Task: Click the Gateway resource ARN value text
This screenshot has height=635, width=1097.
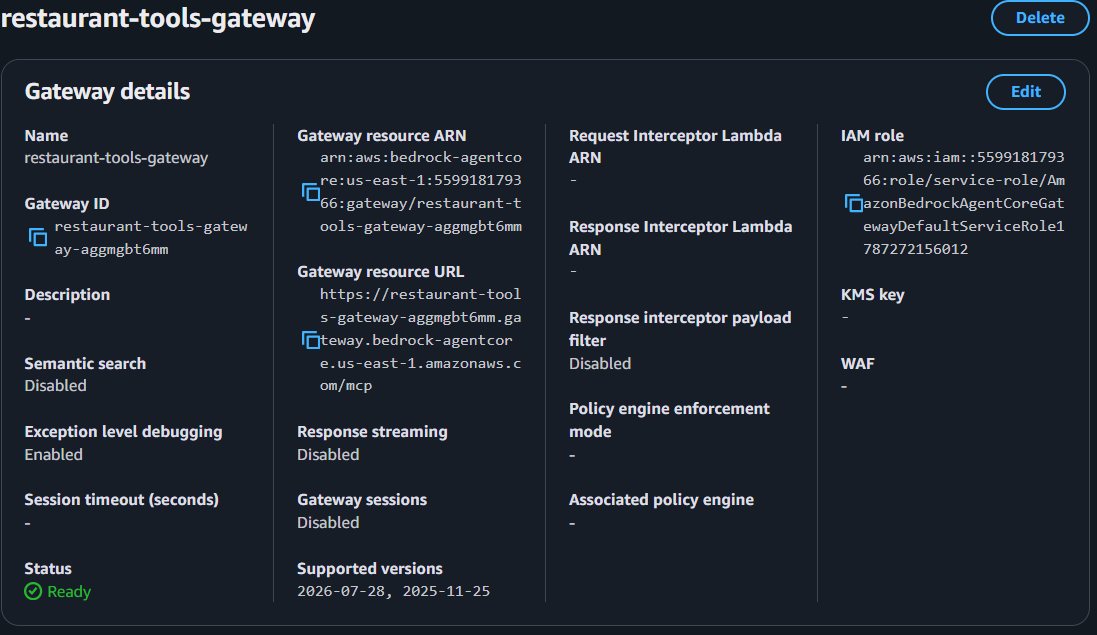Action: [420, 192]
